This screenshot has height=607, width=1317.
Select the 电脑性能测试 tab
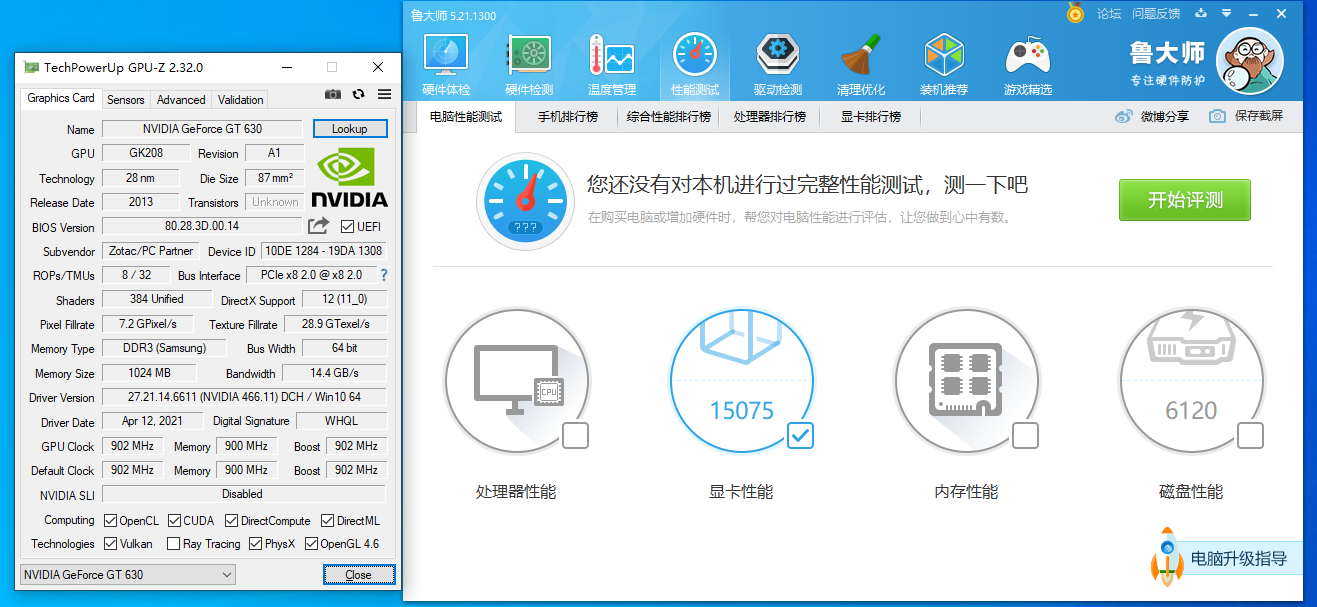pos(466,117)
